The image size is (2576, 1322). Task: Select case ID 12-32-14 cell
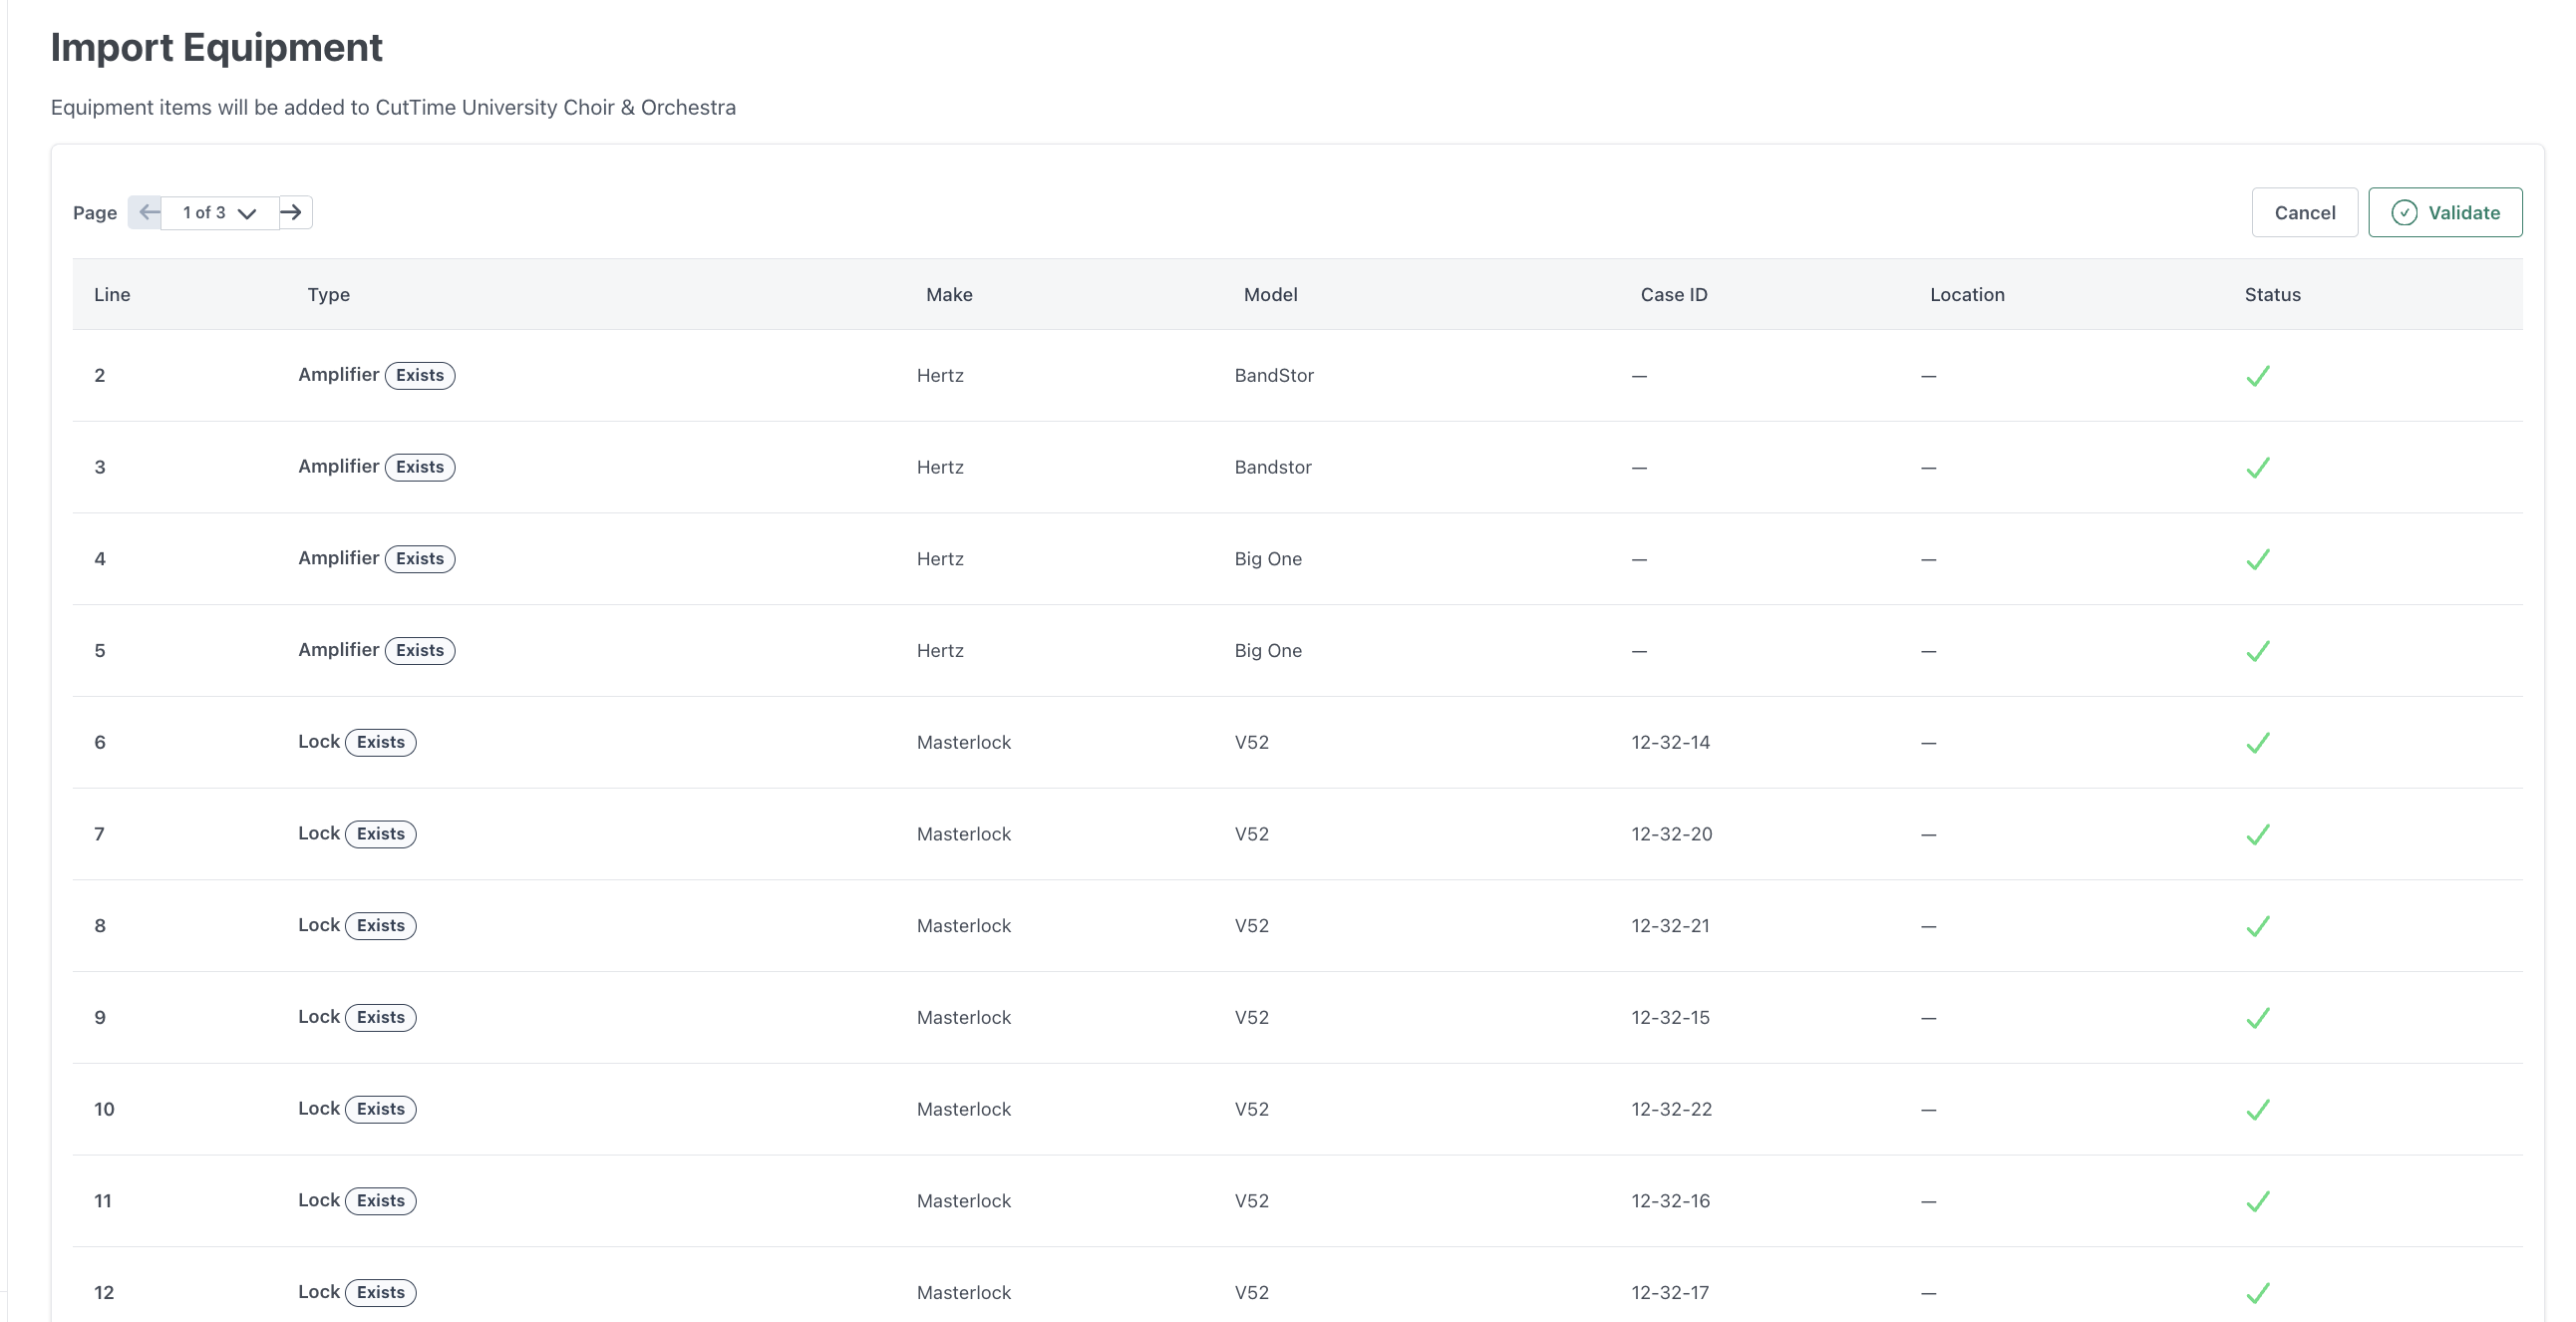(x=1670, y=742)
